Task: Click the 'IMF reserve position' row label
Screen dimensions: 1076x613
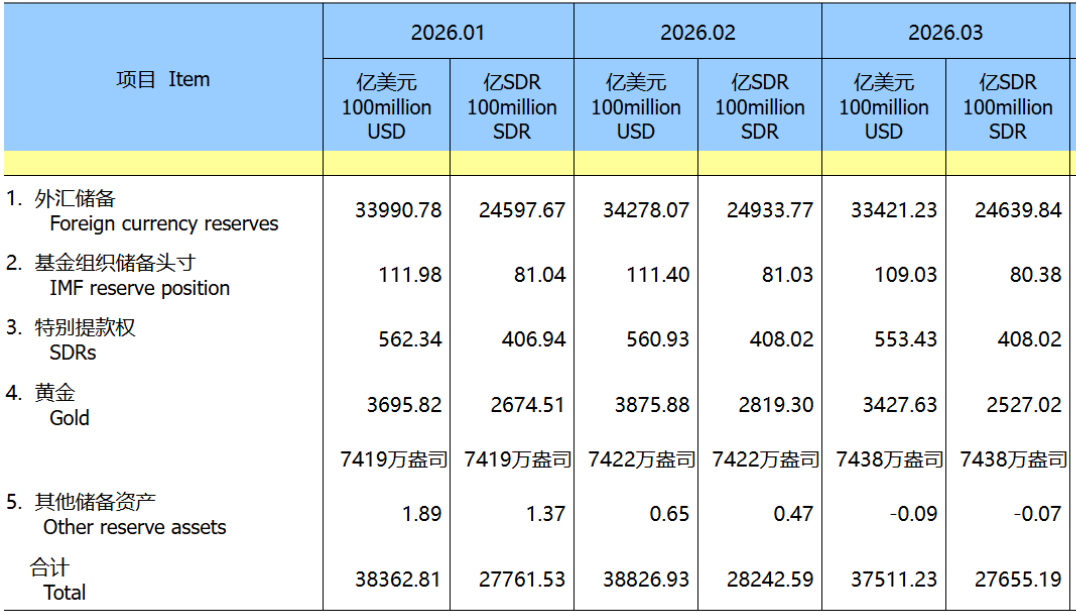Action: click(x=139, y=289)
